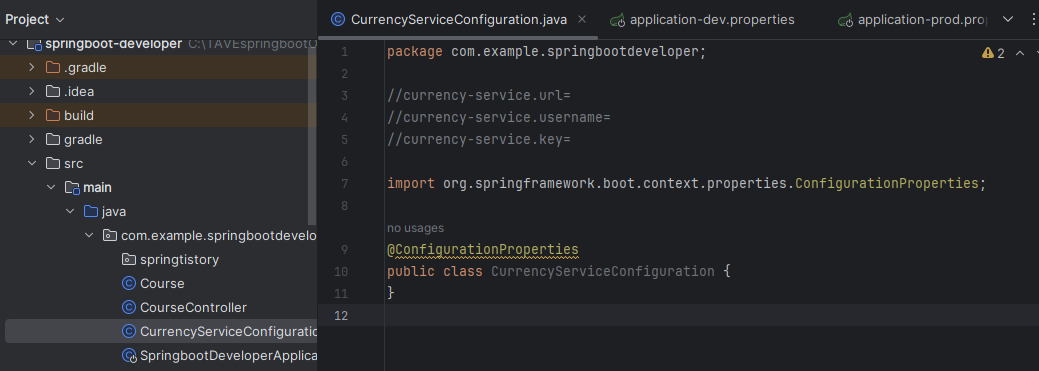
Task: Expand the gradle folder
Action: (31, 139)
